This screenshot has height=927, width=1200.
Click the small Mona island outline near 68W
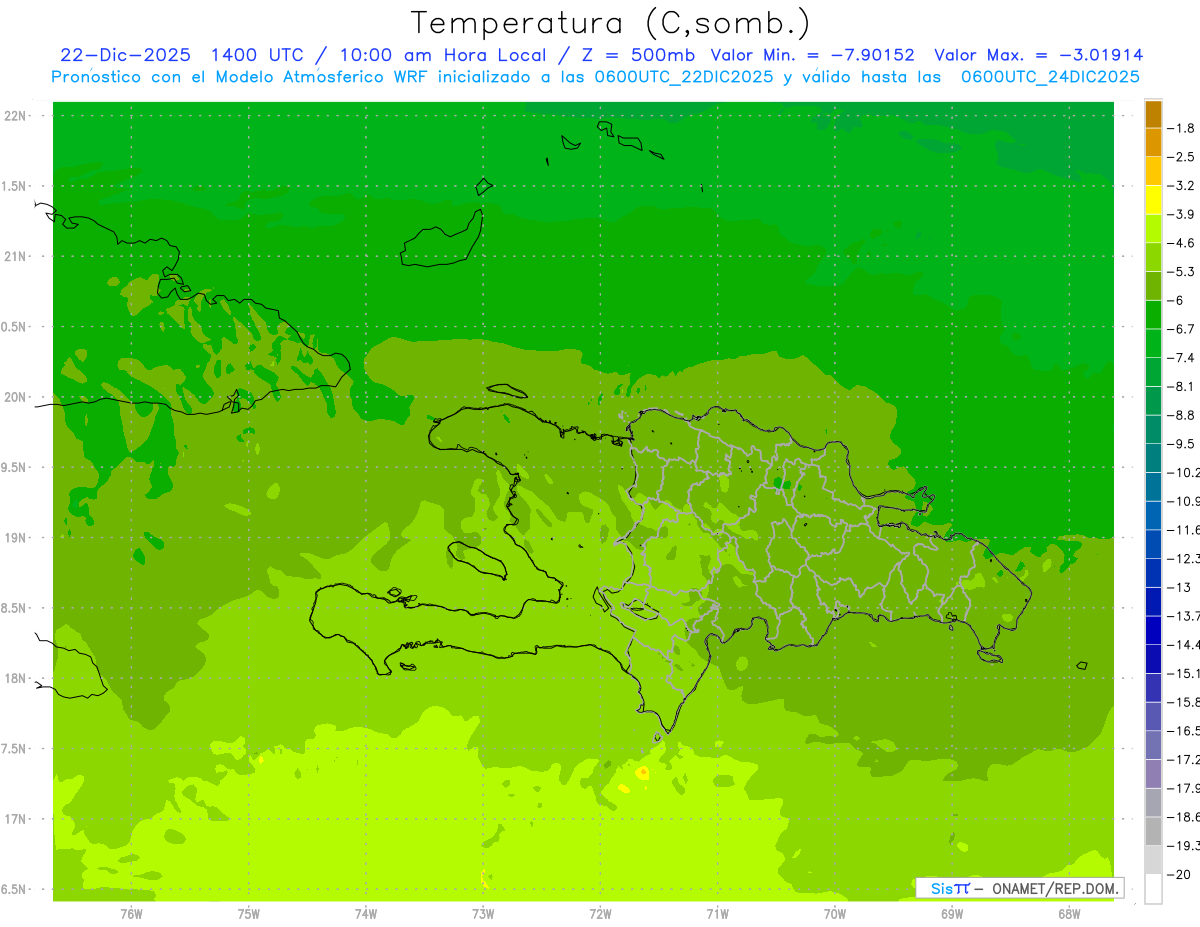coord(1081,665)
